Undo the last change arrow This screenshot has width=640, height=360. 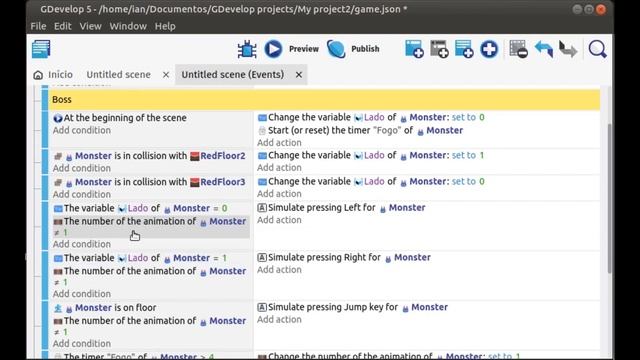coord(544,49)
